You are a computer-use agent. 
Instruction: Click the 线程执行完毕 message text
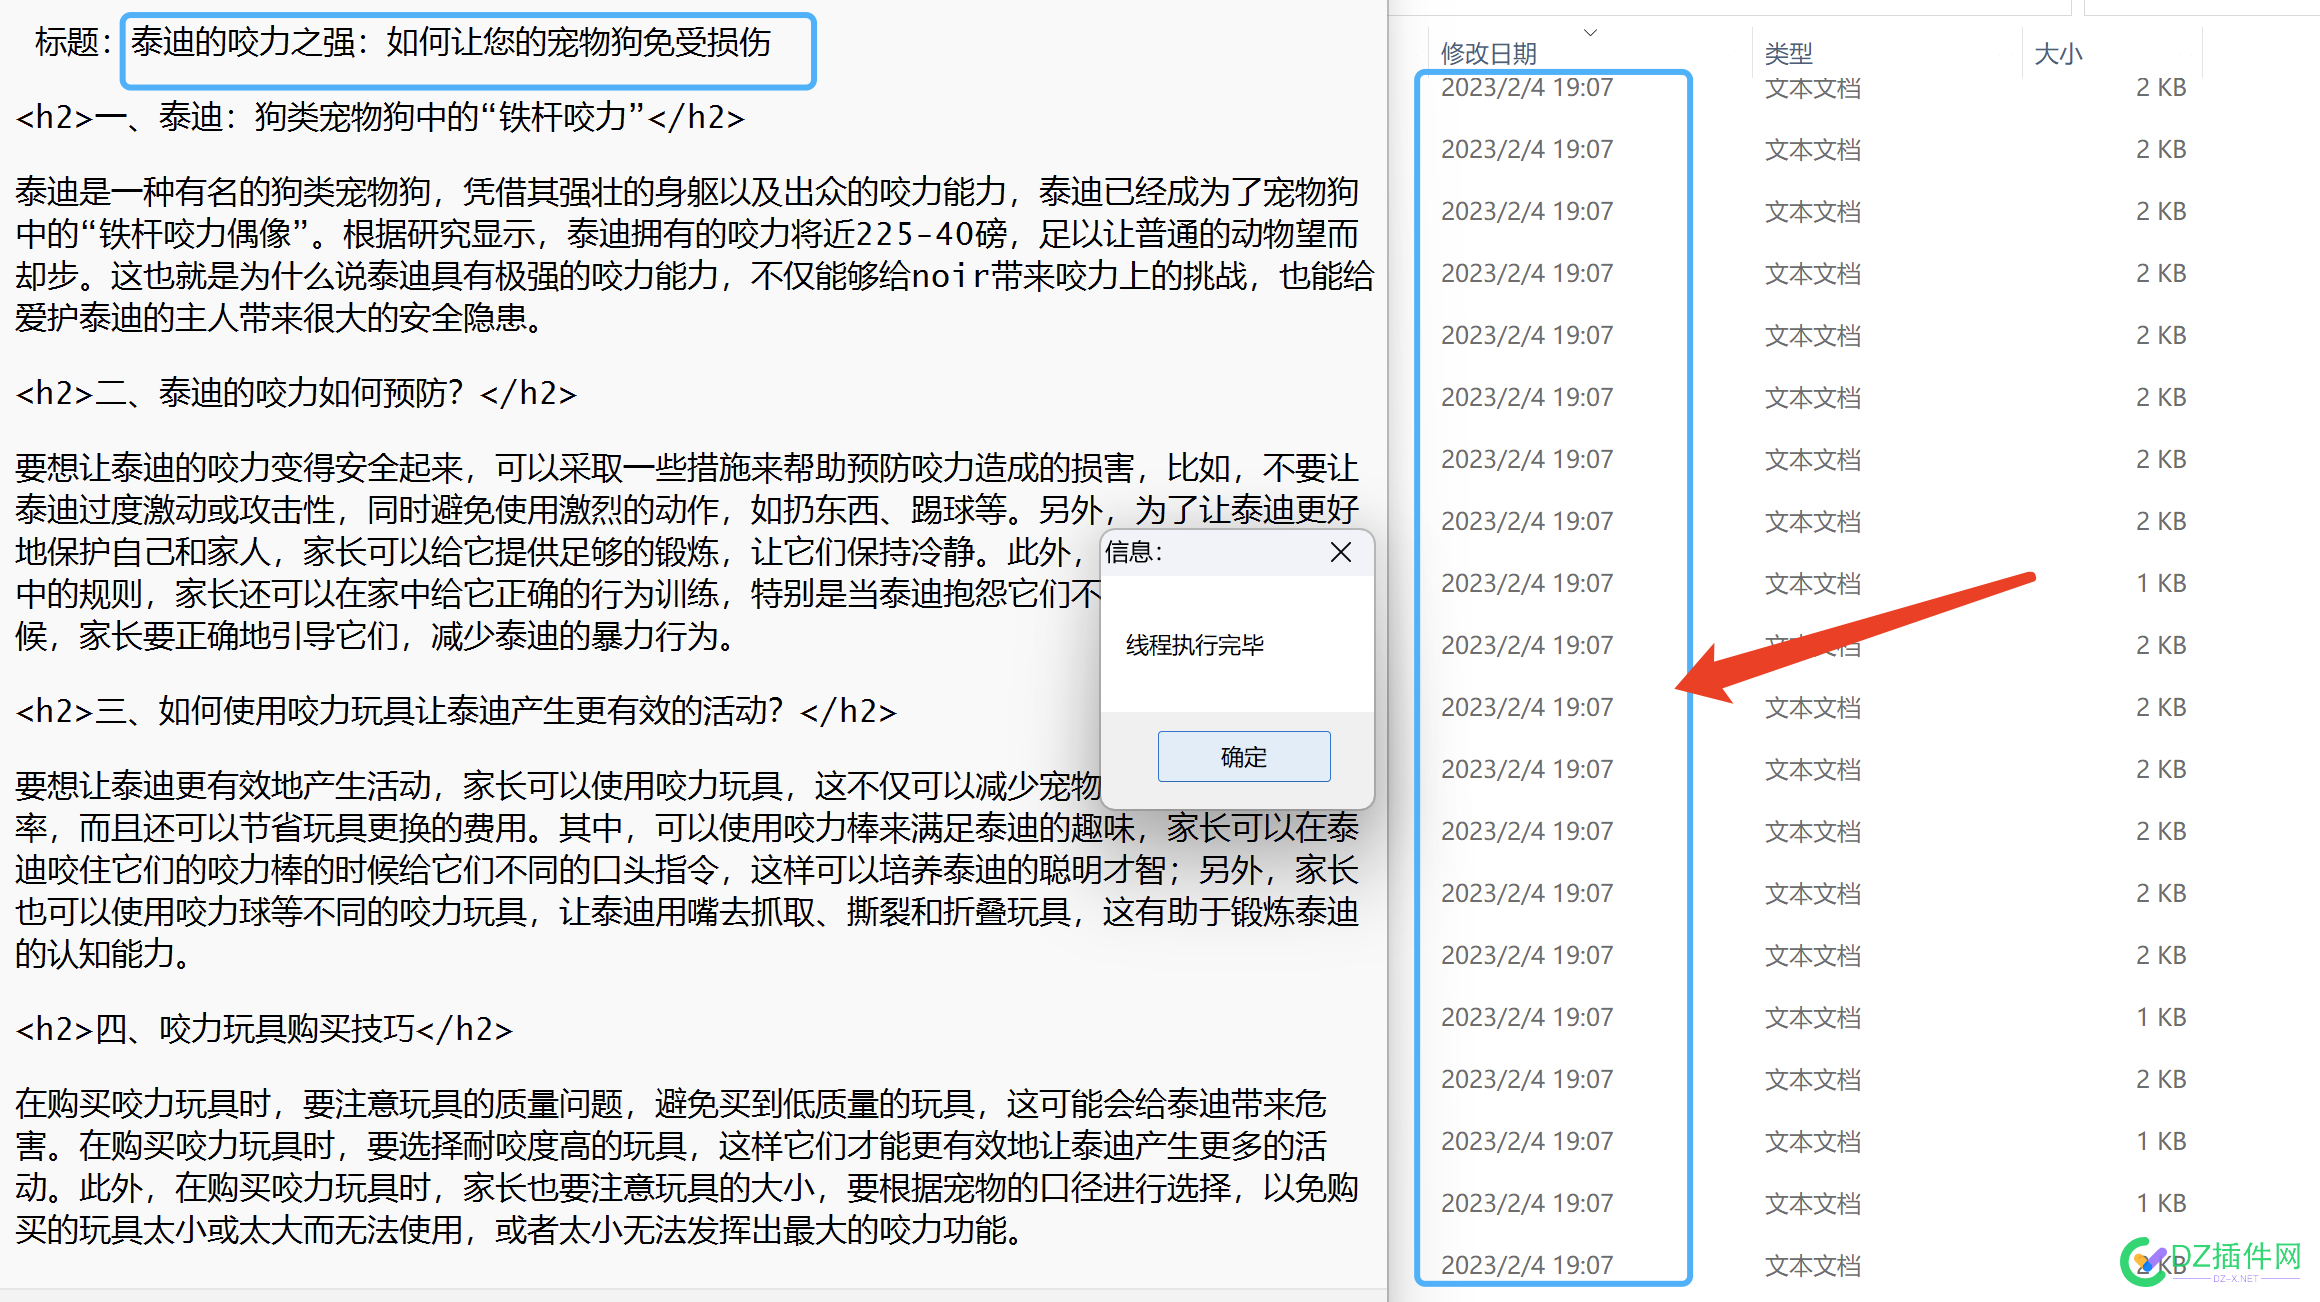[x=1194, y=645]
